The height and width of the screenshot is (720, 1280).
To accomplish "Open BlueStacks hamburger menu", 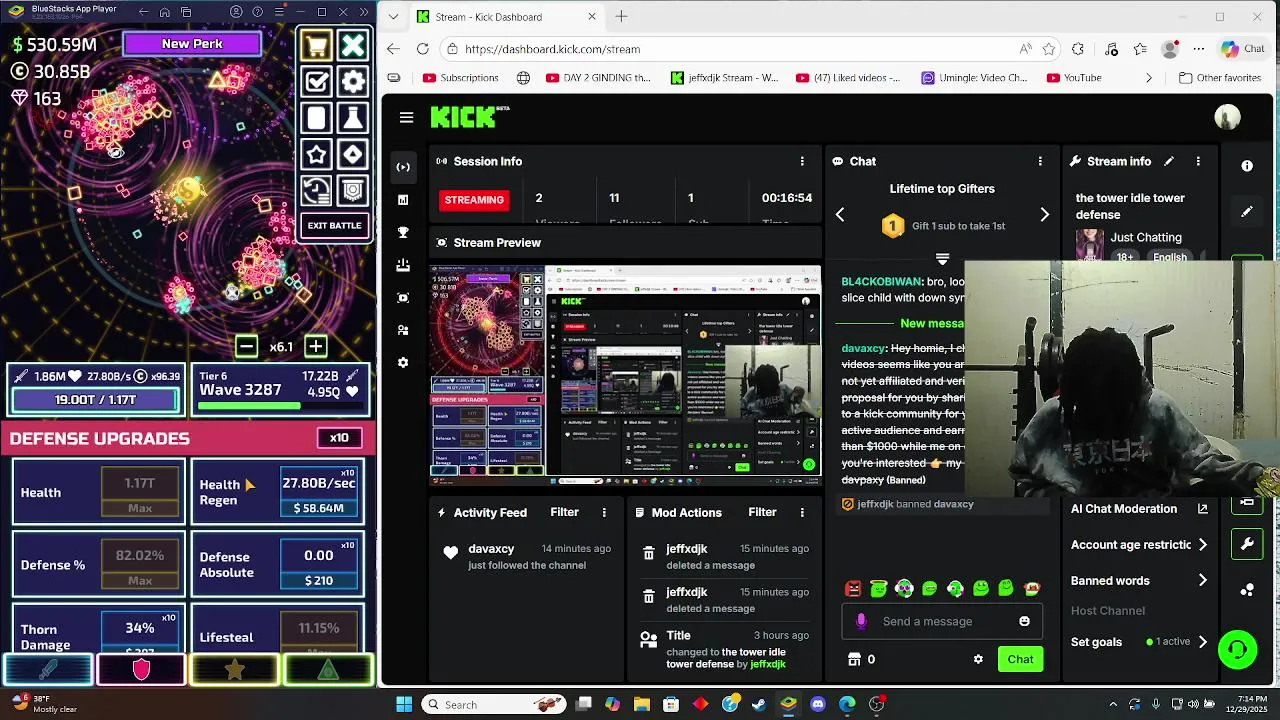I will pyautogui.click(x=279, y=12).
